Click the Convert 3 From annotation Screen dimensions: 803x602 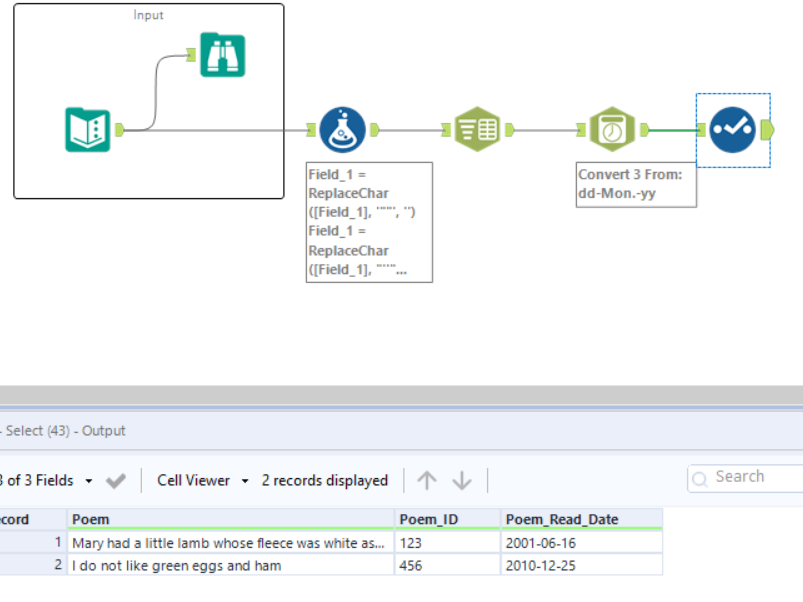coord(636,184)
